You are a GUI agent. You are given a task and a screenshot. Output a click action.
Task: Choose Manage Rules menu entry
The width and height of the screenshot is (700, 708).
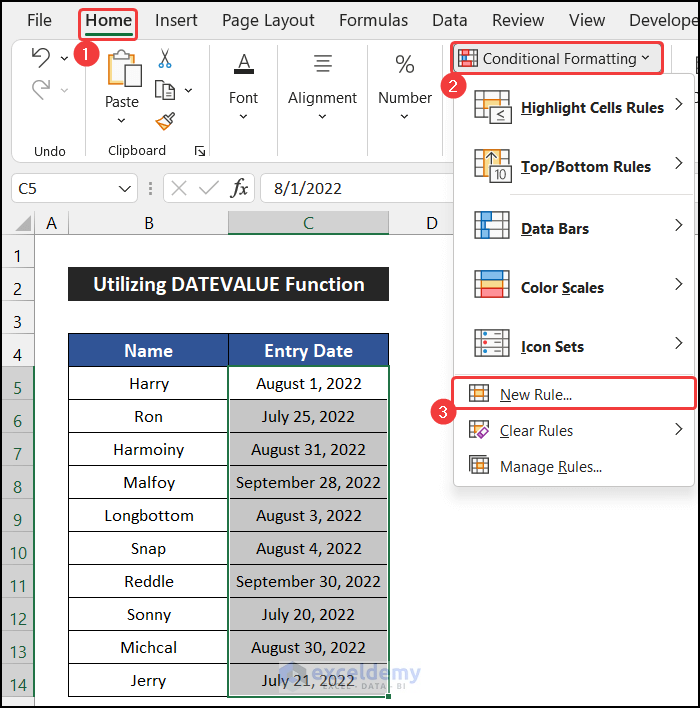coord(574,466)
